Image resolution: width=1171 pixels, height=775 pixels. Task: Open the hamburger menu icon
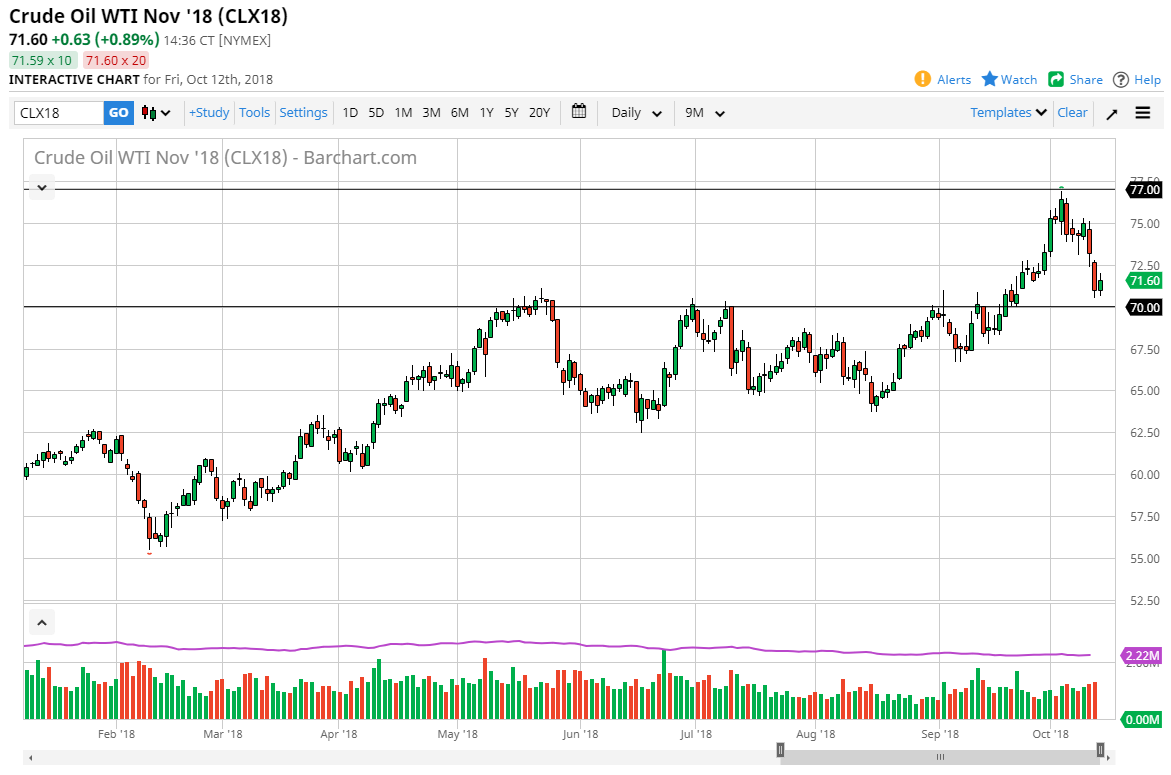tap(1143, 113)
